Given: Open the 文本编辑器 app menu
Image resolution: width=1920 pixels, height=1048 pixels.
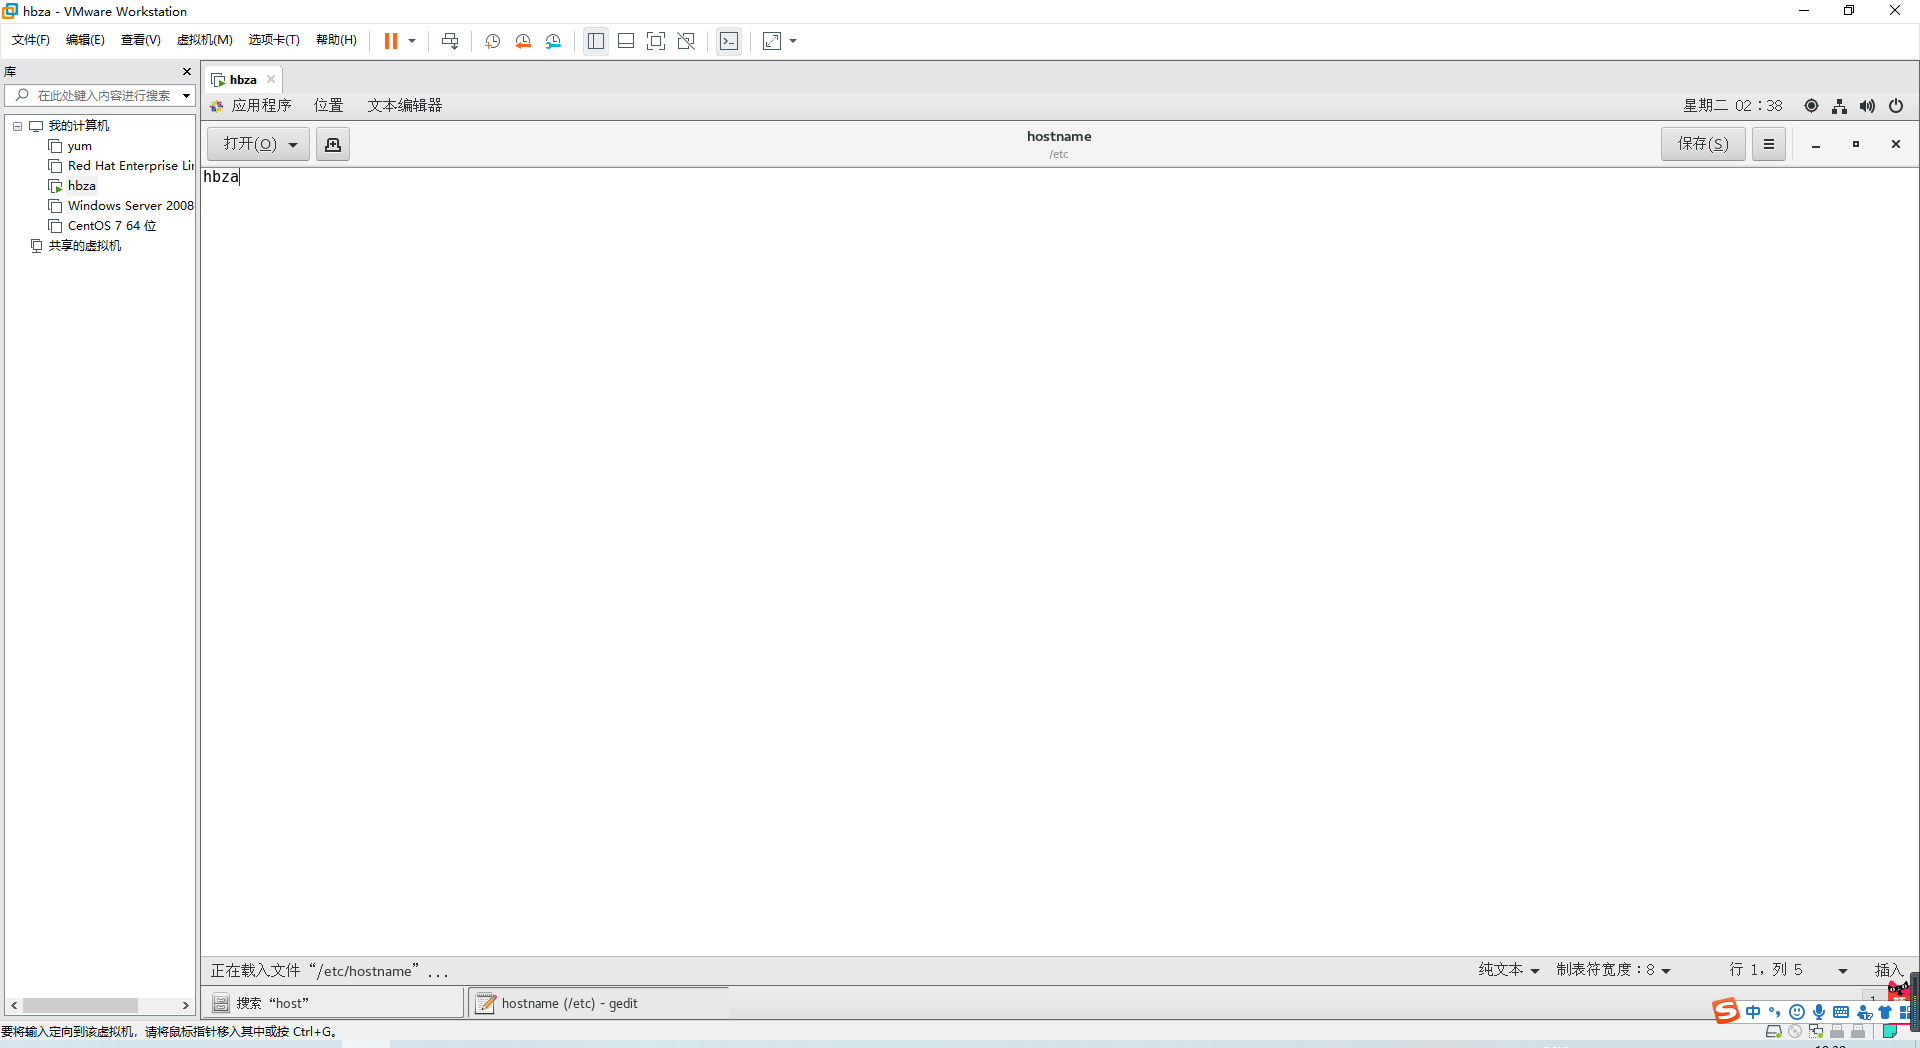Looking at the screenshot, I should (404, 106).
